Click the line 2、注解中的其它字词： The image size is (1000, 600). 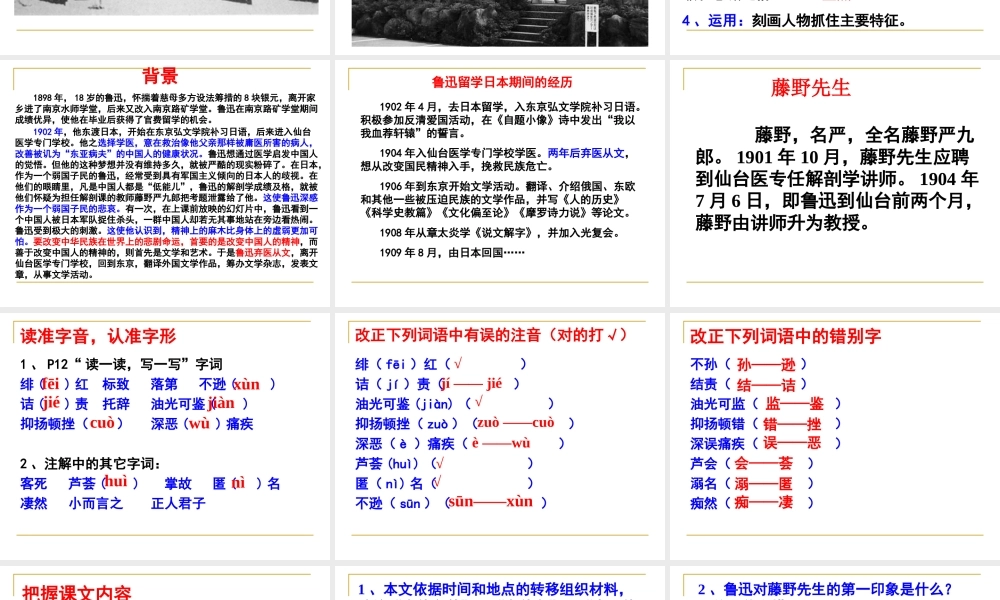click(x=91, y=464)
